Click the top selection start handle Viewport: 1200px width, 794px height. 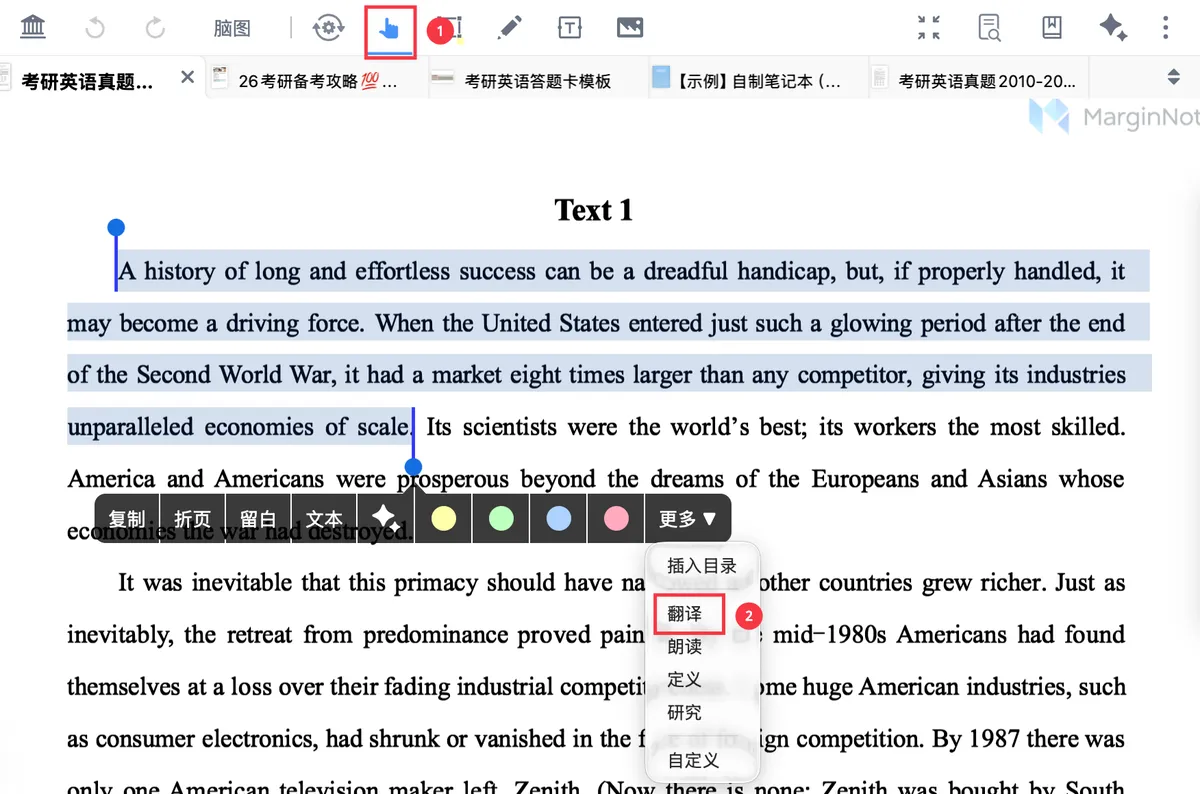(x=116, y=228)
